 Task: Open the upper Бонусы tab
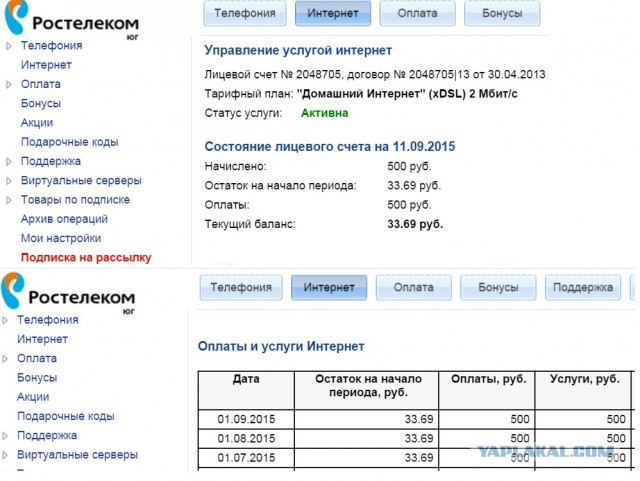click(x=502, y=13)
